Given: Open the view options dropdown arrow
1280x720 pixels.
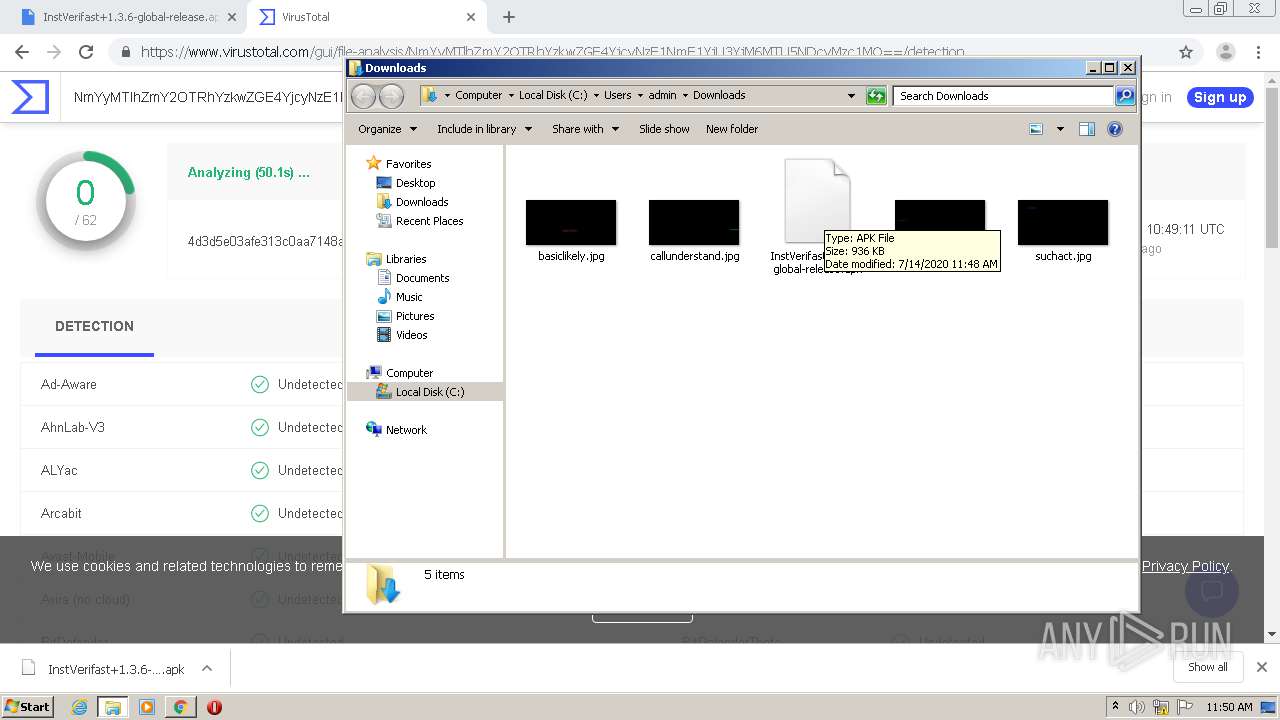Looking at the screenshot, I should 1060,129.
